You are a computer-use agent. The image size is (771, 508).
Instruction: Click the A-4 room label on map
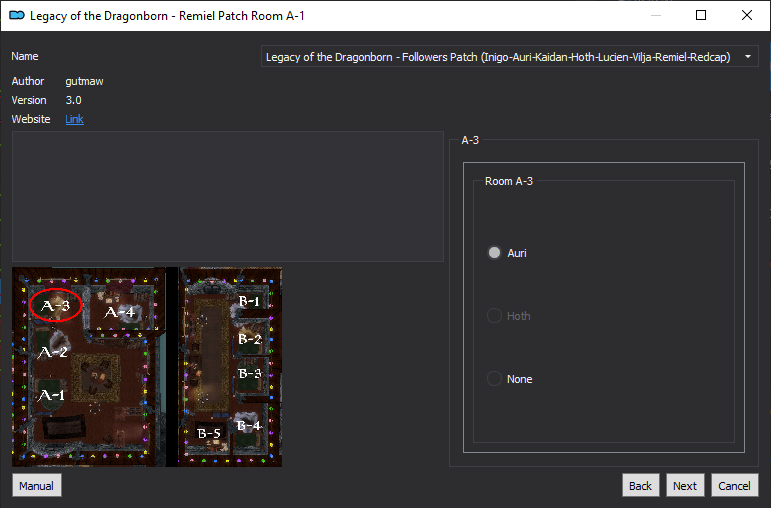(119, 312)
